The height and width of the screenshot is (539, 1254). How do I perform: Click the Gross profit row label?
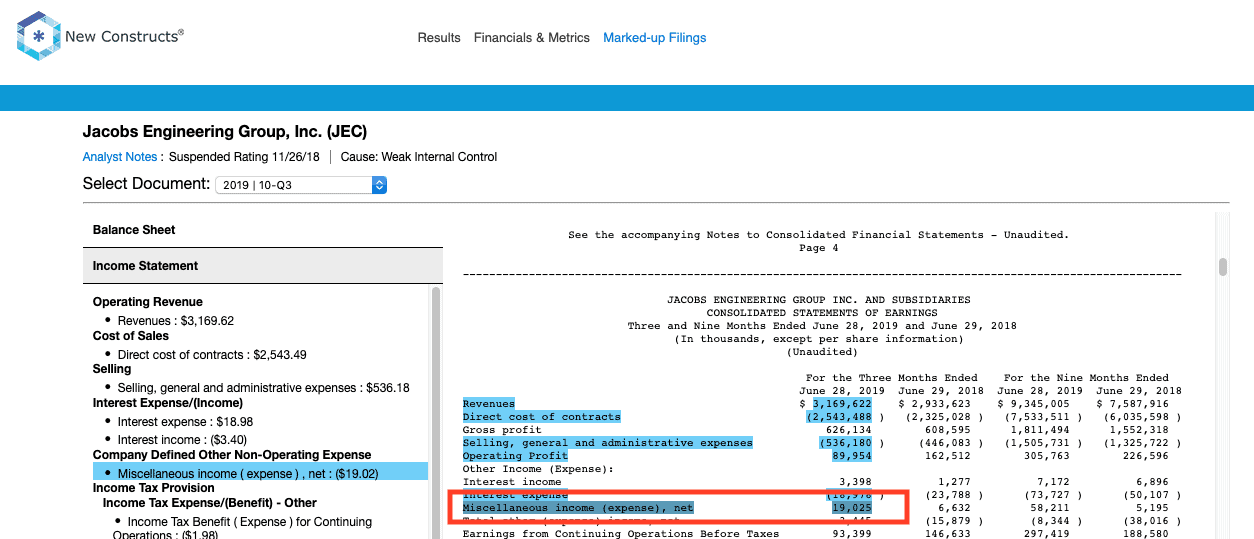pos(502,429)
